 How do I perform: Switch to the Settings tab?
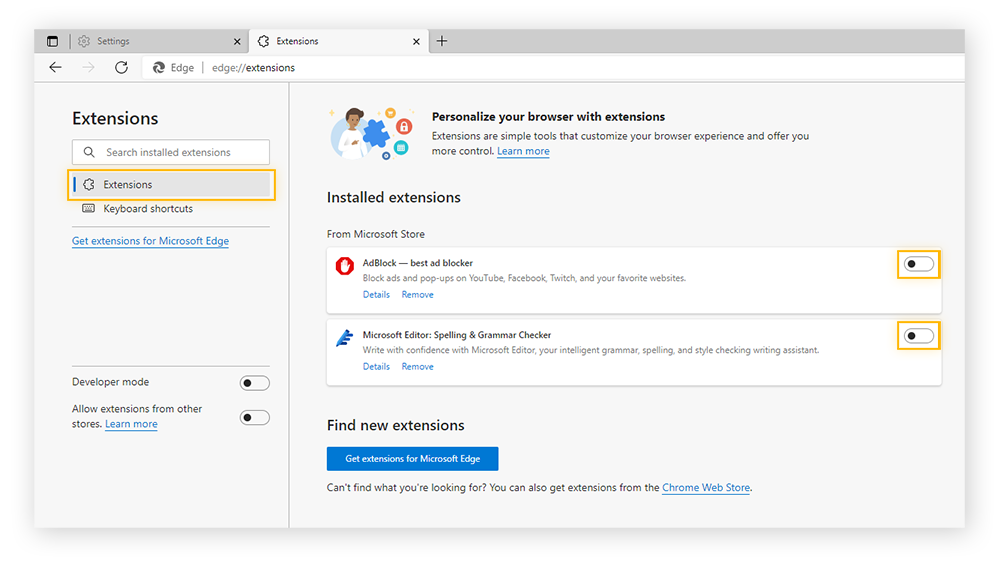[x=159, y=41]
